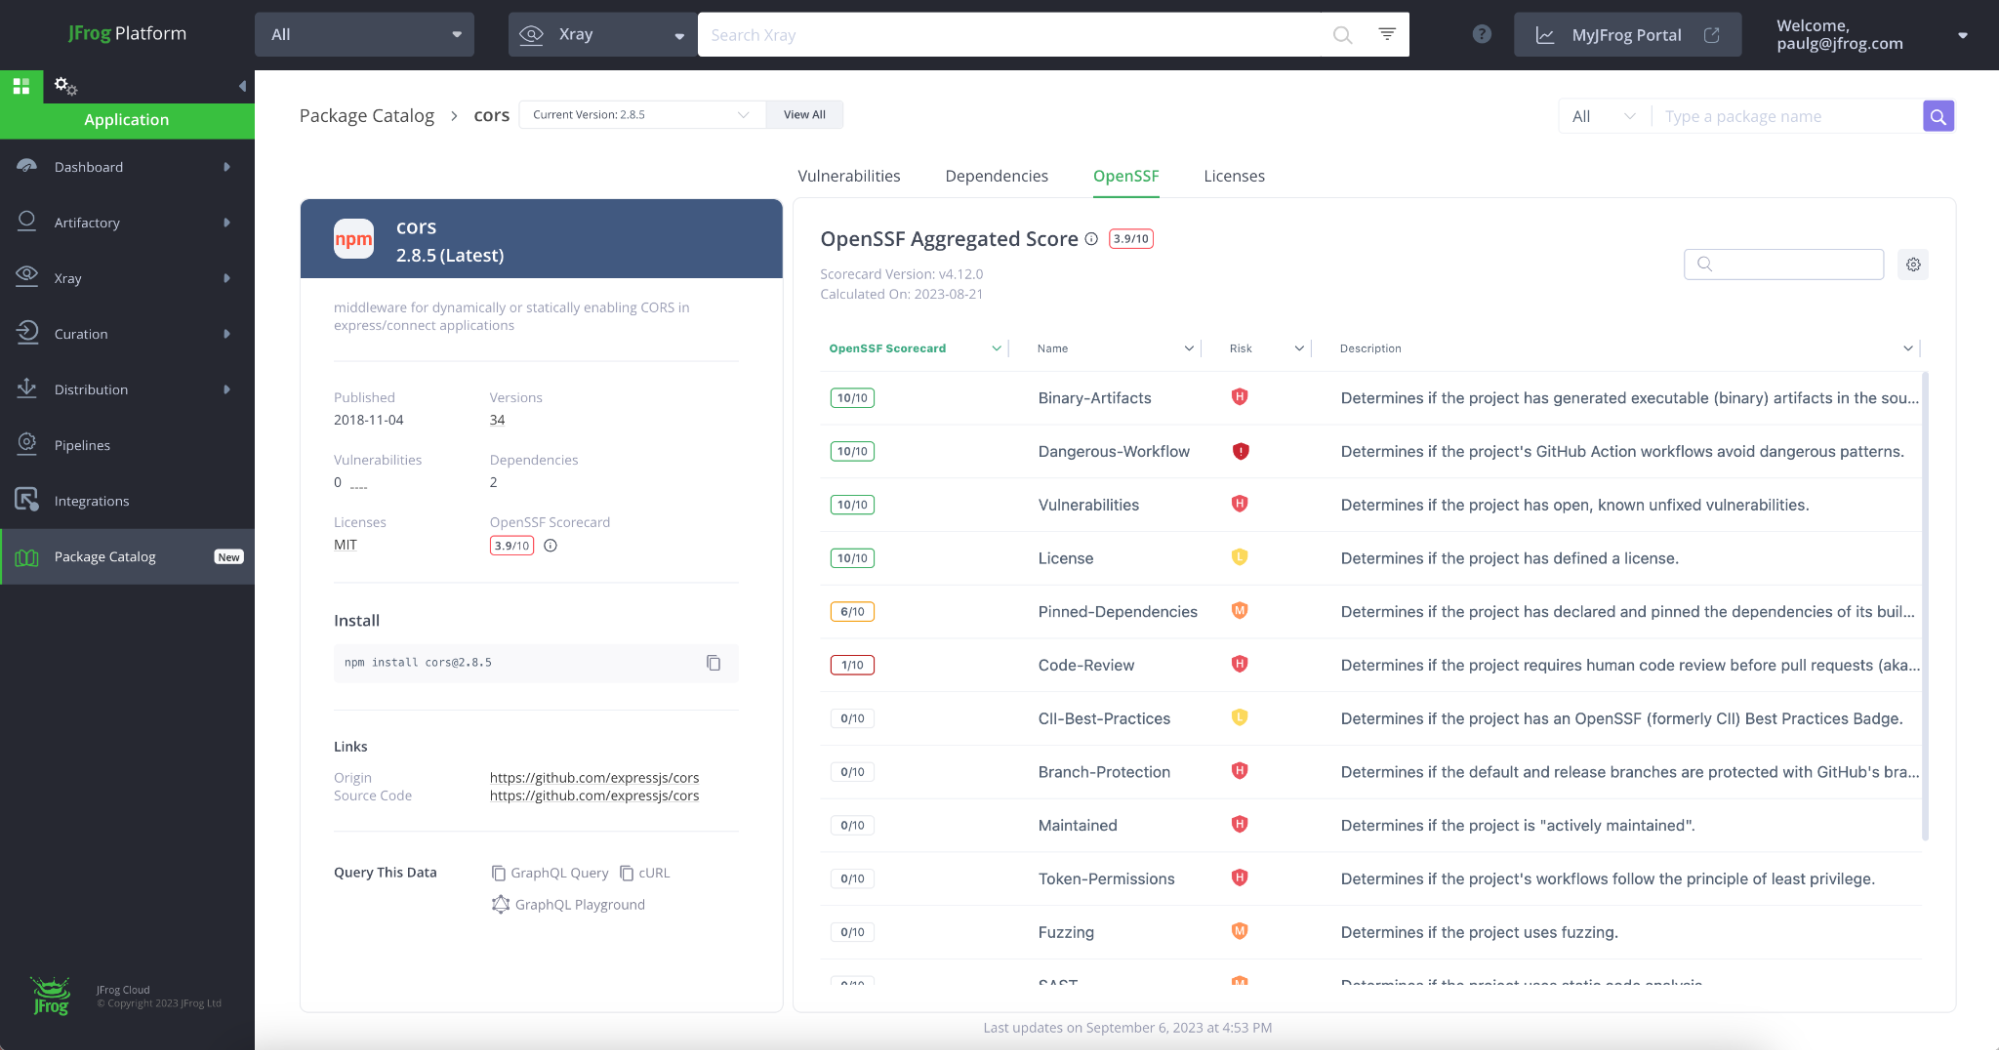
Task: Open the Xray search scope dropdown
Action: (602, 35)
